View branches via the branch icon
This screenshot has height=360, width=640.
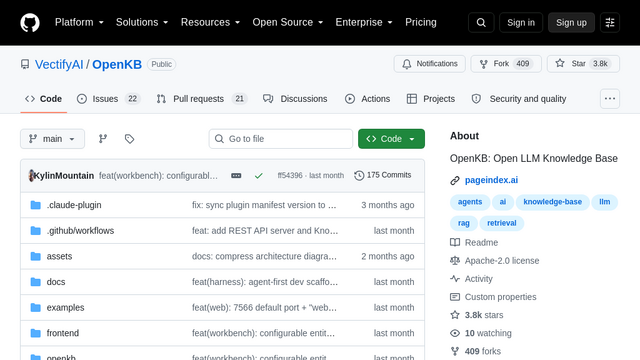point(103,139)
